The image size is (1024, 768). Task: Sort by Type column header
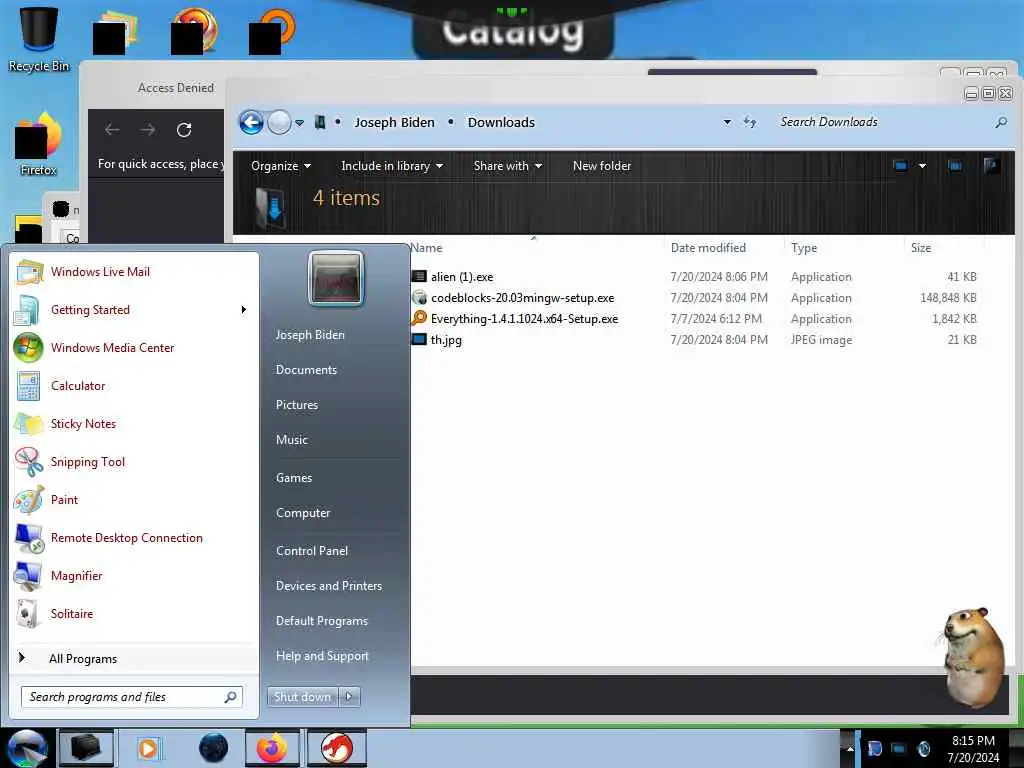pyautogui.click(x=804, y=248)
